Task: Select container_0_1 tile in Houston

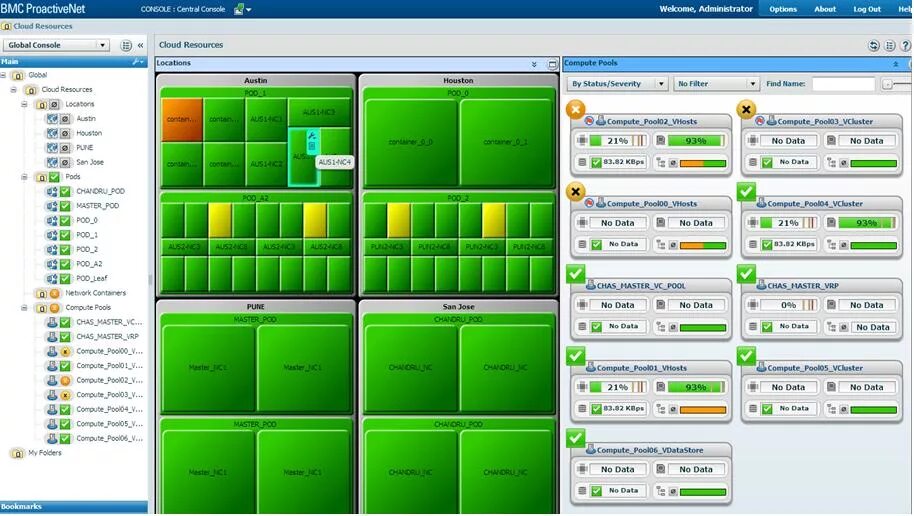Action: coord(505,142)
